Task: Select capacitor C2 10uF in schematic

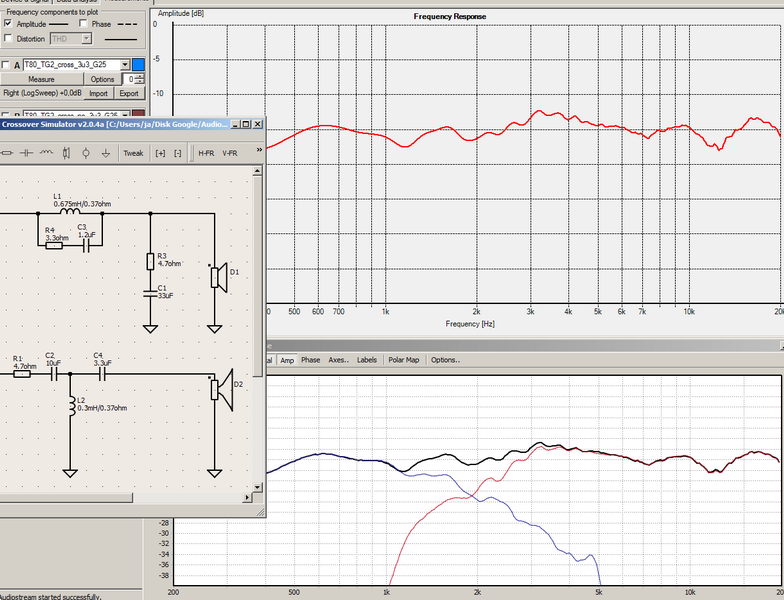Action: pos(54,374)
